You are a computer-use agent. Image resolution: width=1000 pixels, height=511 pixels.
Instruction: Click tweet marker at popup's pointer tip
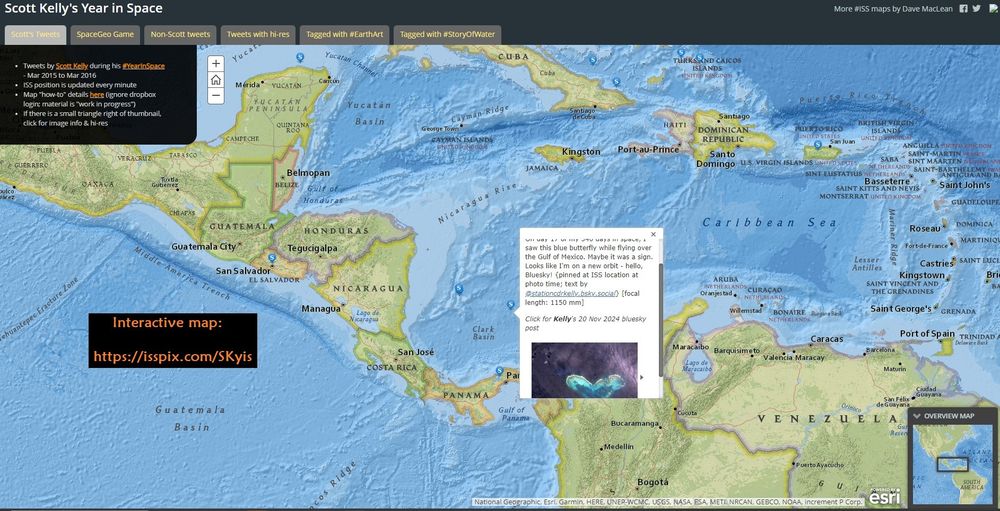[510, 305]
